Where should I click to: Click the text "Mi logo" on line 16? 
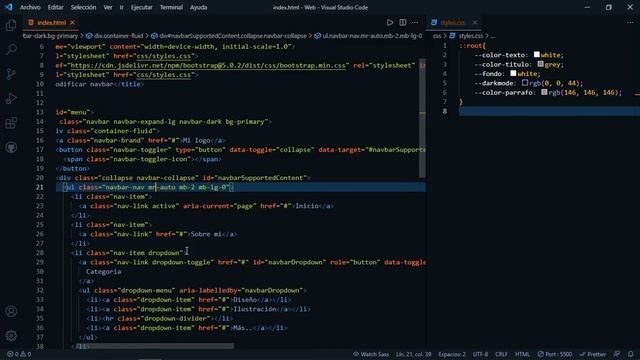(196, 140)
